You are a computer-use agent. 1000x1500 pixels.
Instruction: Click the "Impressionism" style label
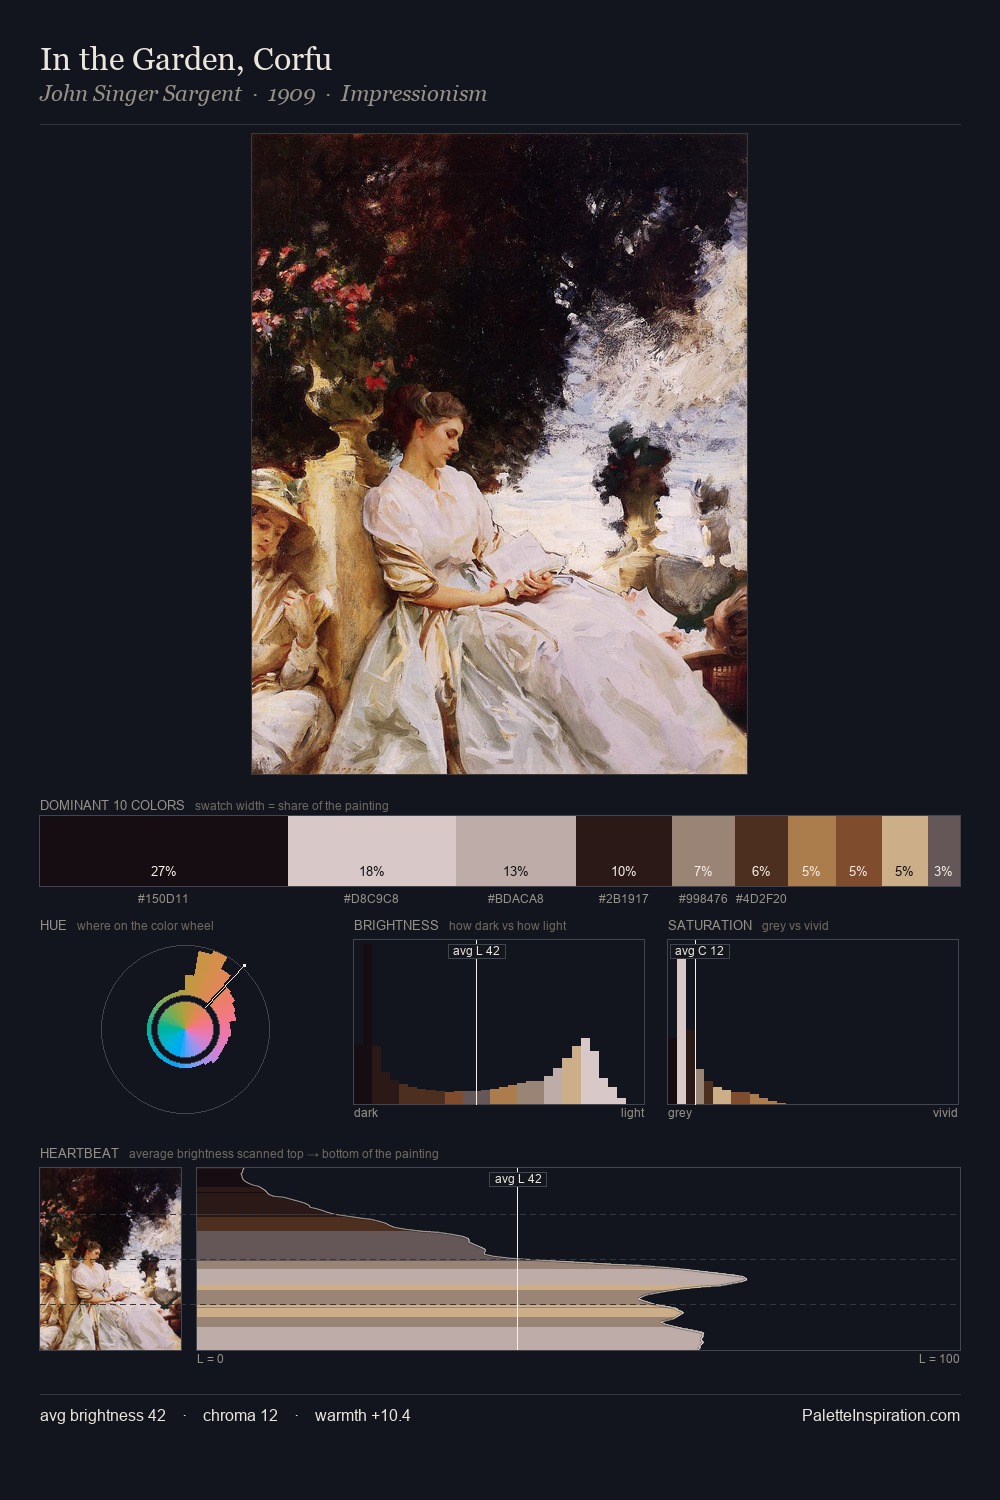click(414, 94)
